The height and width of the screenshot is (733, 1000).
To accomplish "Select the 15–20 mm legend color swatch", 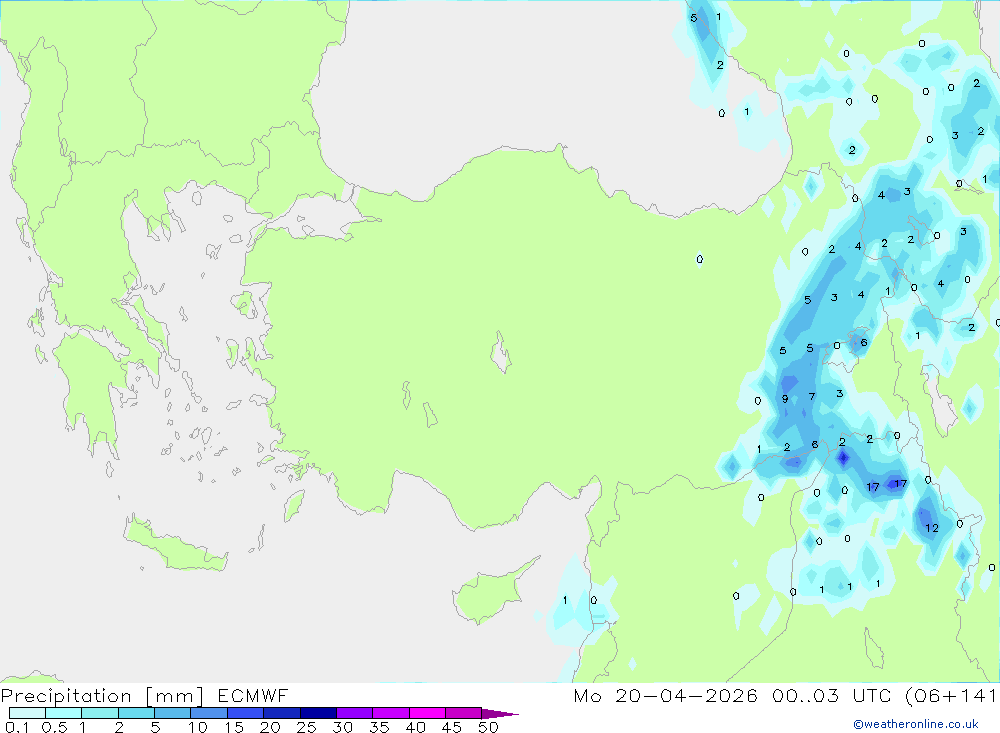I will 246,713.
